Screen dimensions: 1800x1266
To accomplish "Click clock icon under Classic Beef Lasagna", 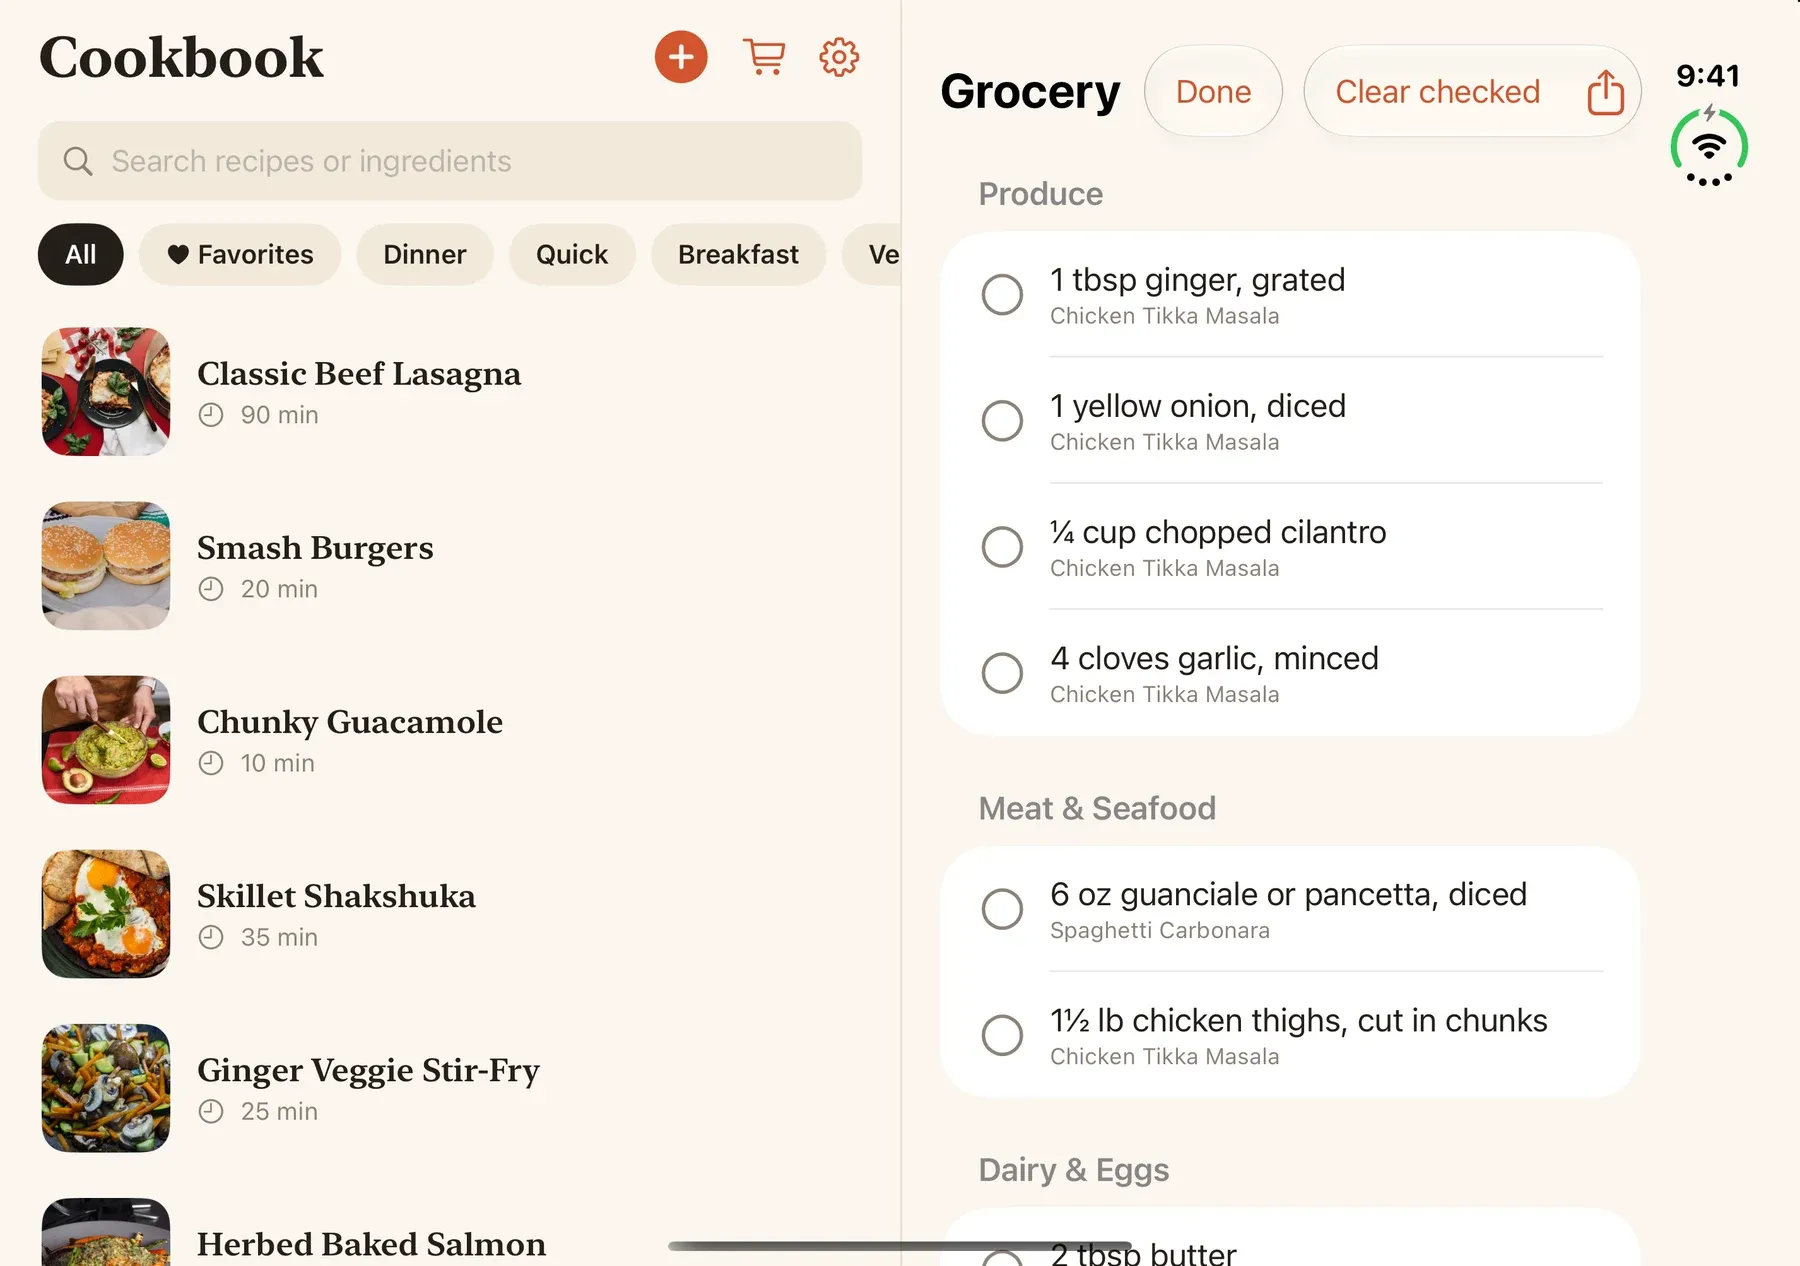I will (211, 415).
